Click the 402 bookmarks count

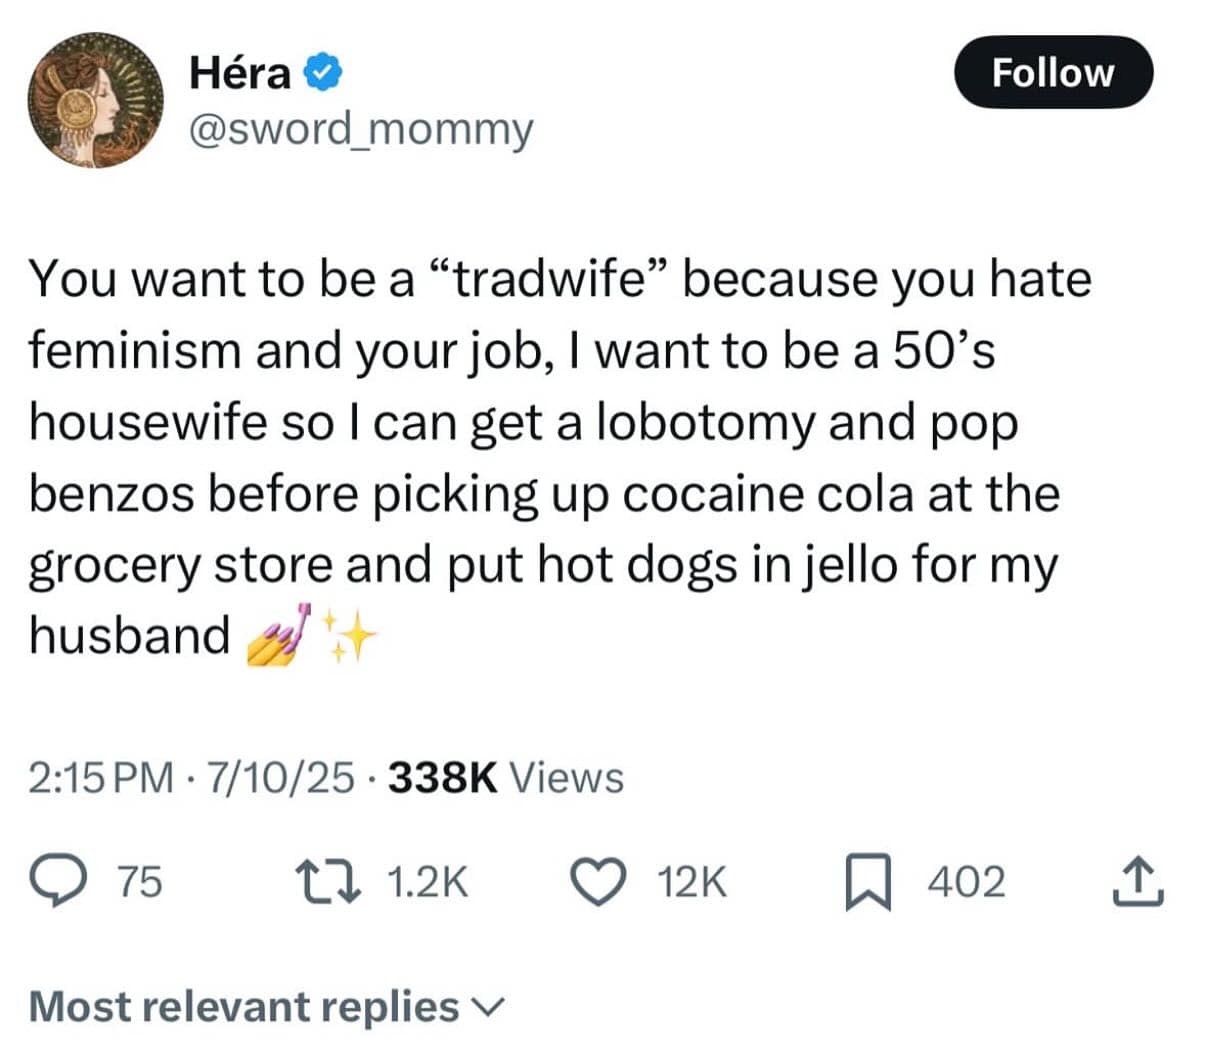coord(966,882)
